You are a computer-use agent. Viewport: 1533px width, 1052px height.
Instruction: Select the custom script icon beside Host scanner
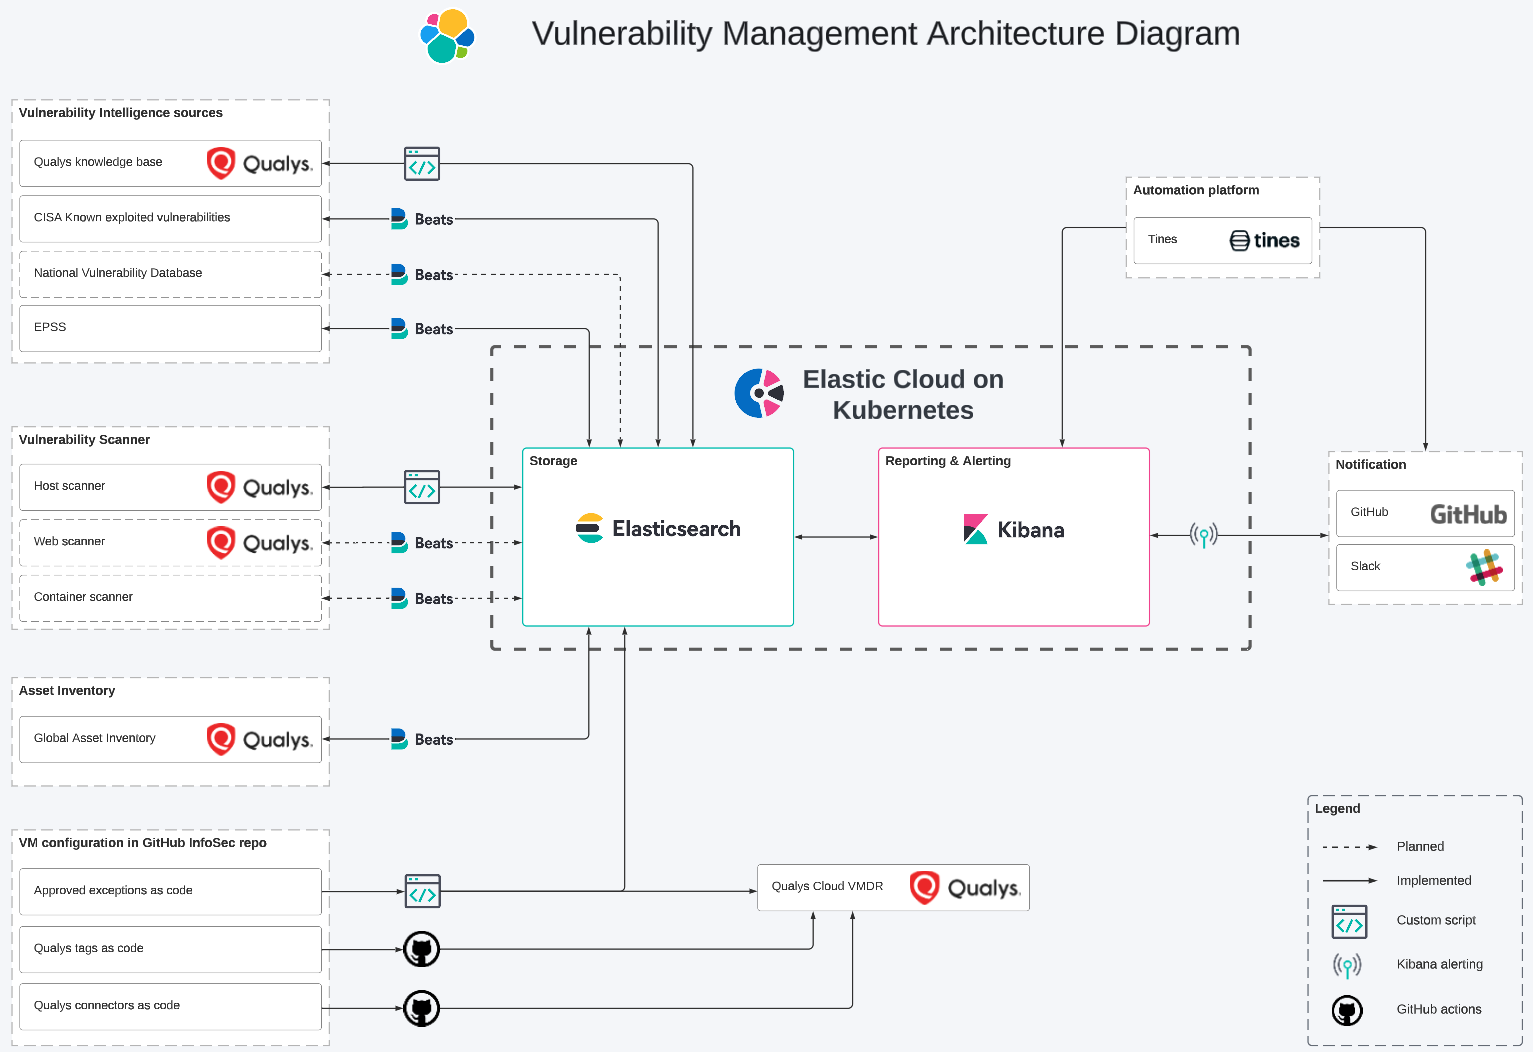(422, 487)
